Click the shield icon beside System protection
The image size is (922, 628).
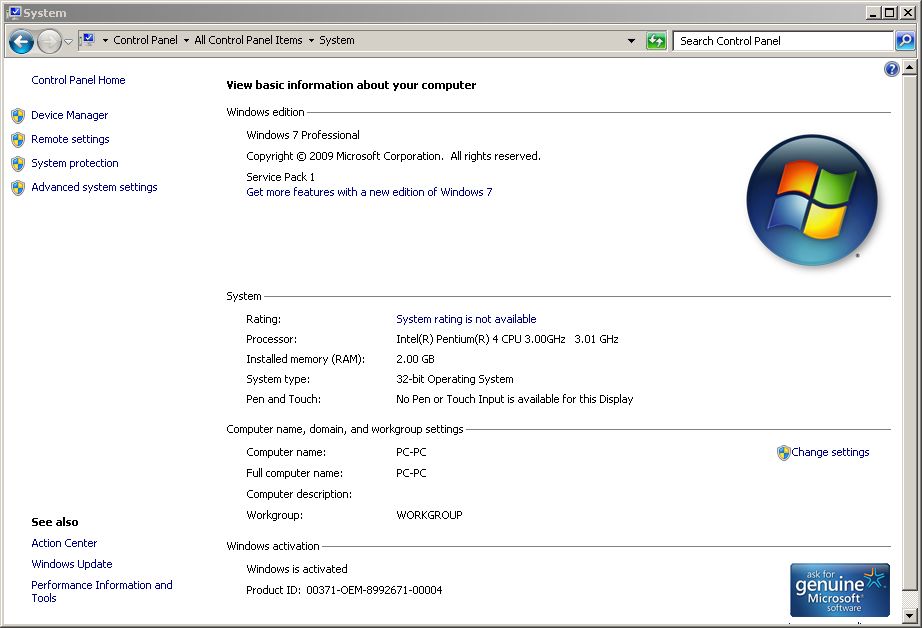point(18,163)
